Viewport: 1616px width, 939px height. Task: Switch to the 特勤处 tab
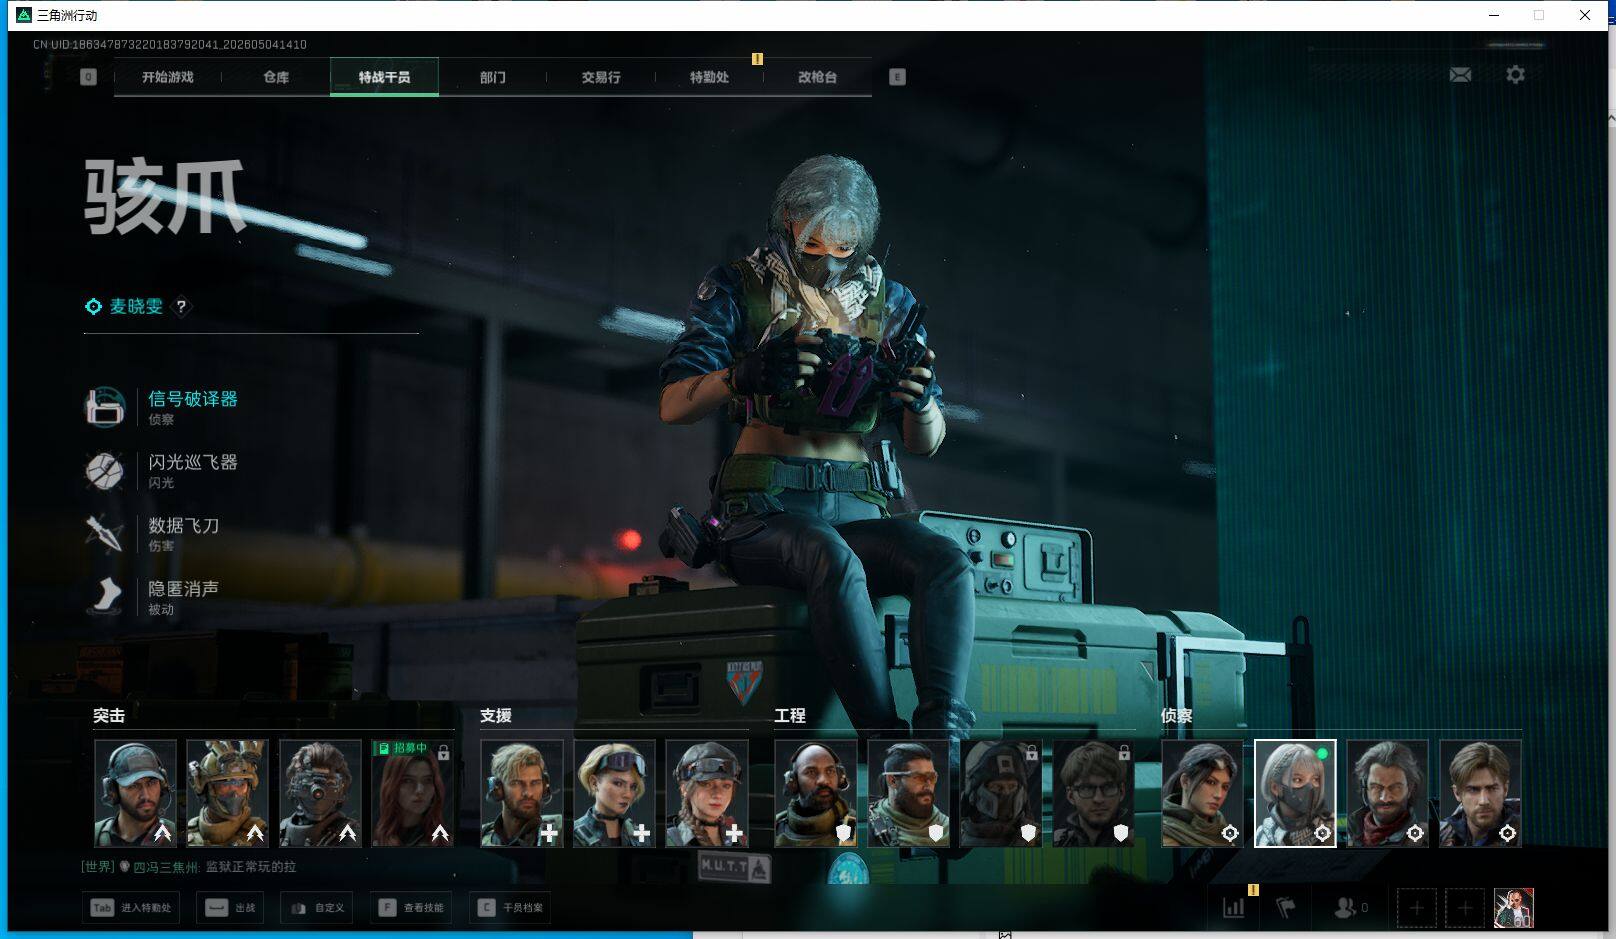709,77
